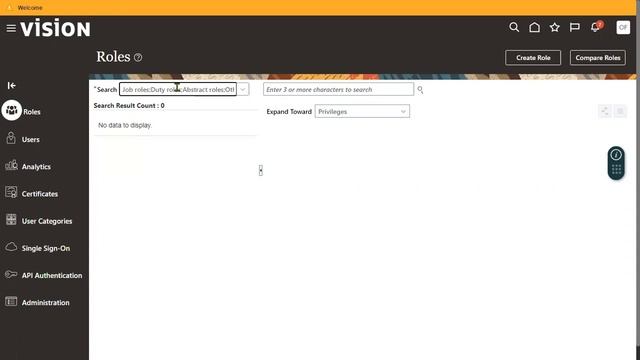Focus the role types search field

(x=178, y=89)
